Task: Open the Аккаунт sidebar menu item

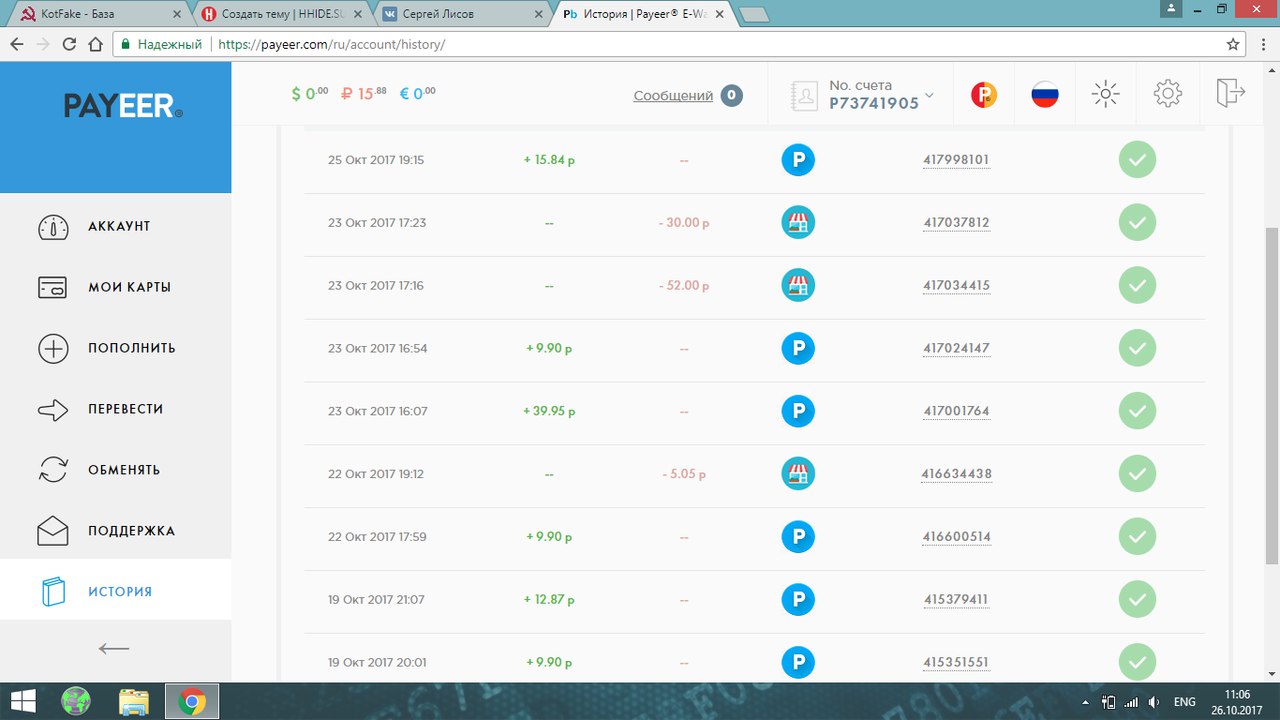Action: [118, 227]
